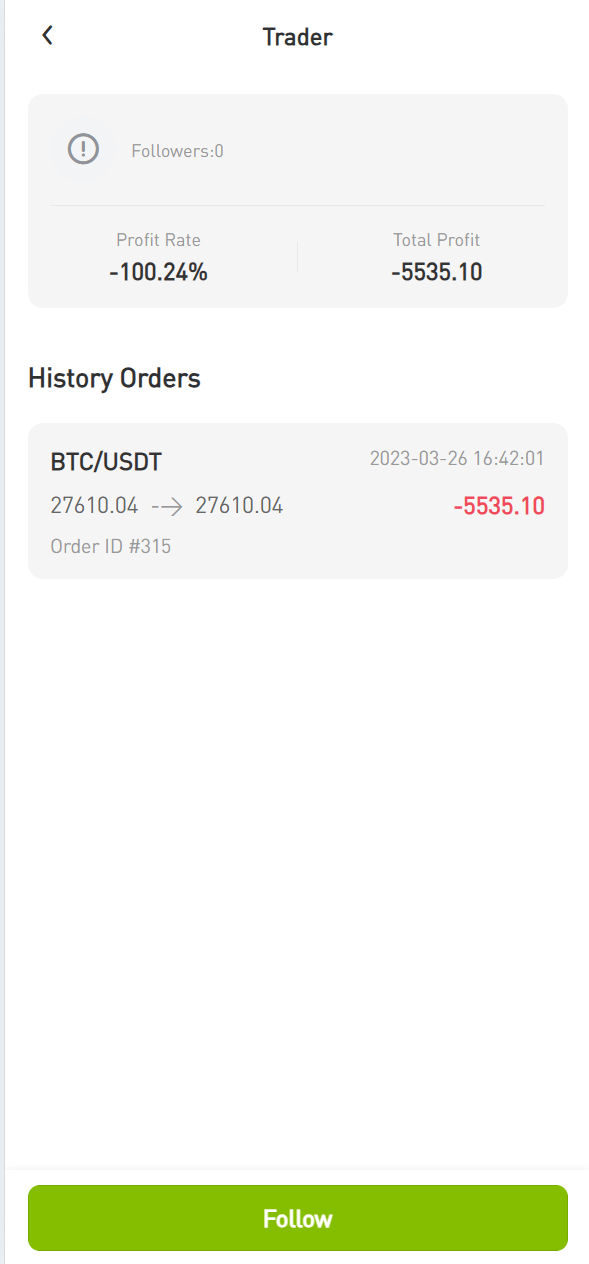This screenshot has width=589, height=1264.
Task: Follow this trader with the green button
Action: (x=298, y=1218)
